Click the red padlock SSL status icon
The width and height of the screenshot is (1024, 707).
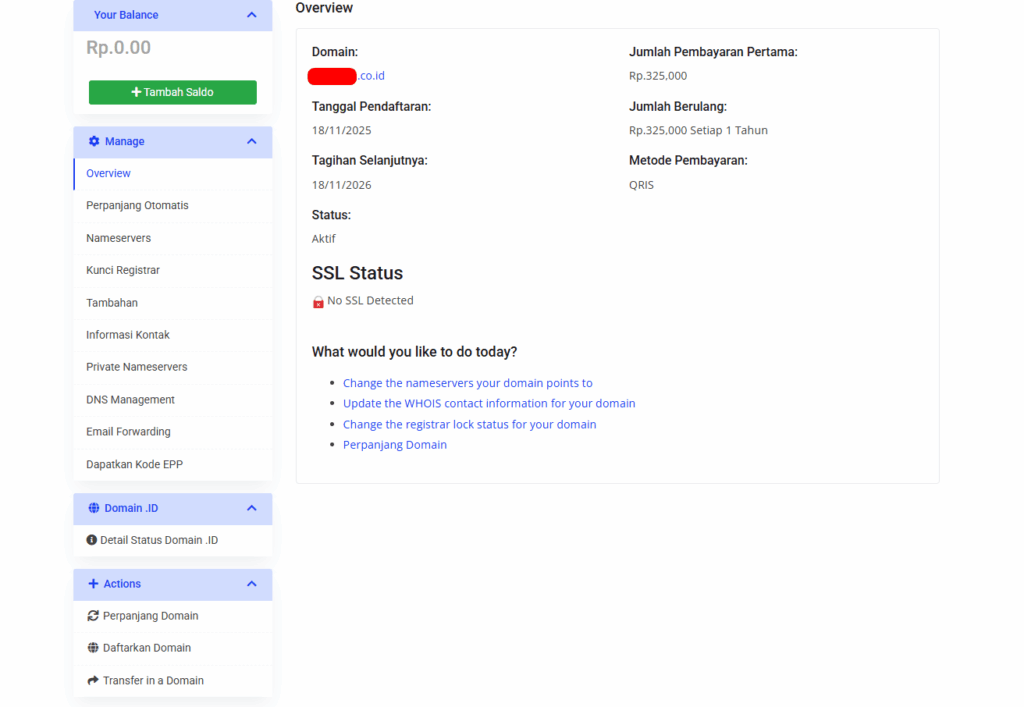tap(318, 301)
